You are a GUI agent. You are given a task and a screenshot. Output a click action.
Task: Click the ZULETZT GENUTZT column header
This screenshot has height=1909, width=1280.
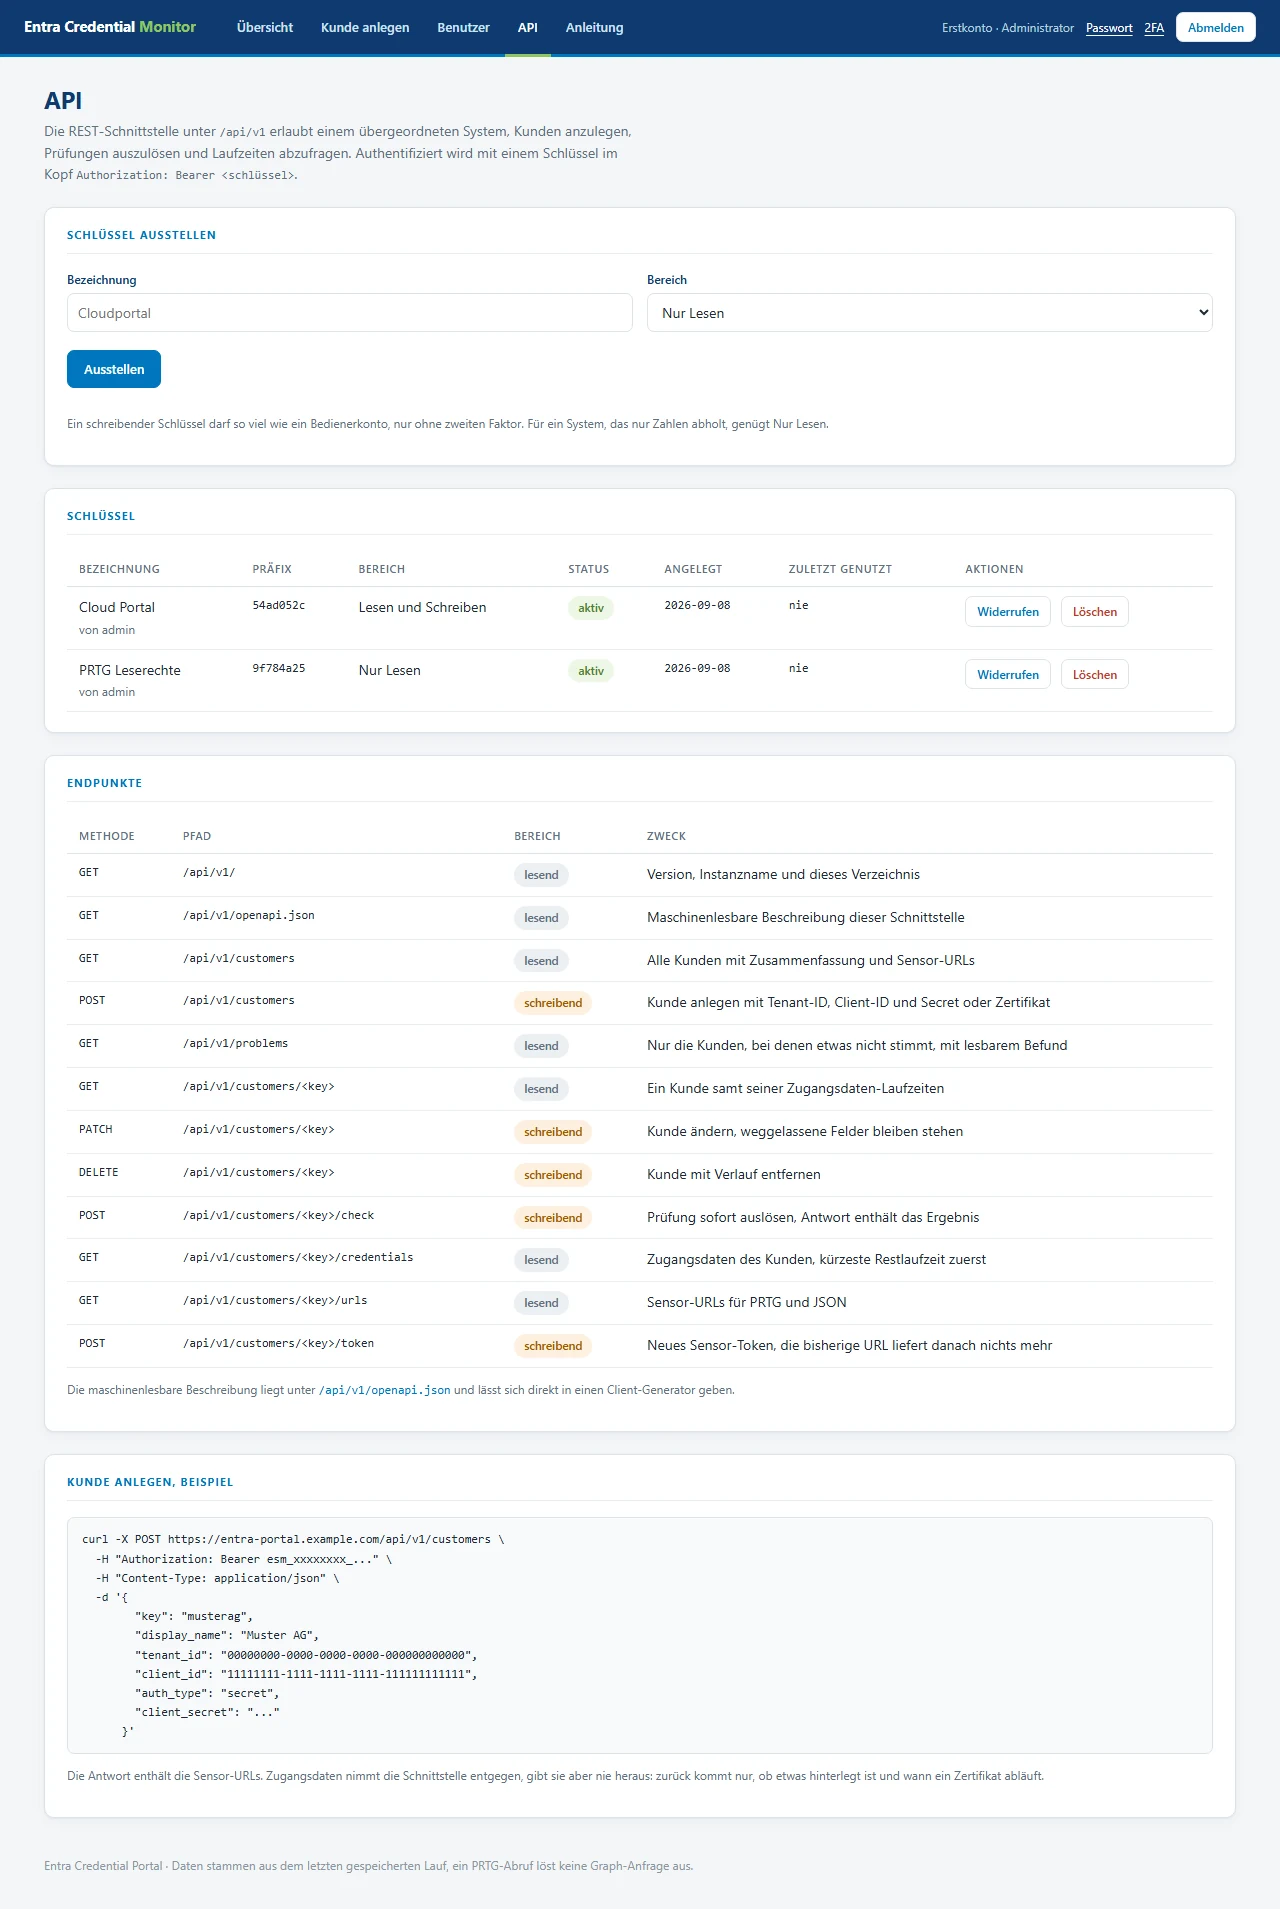840,569
